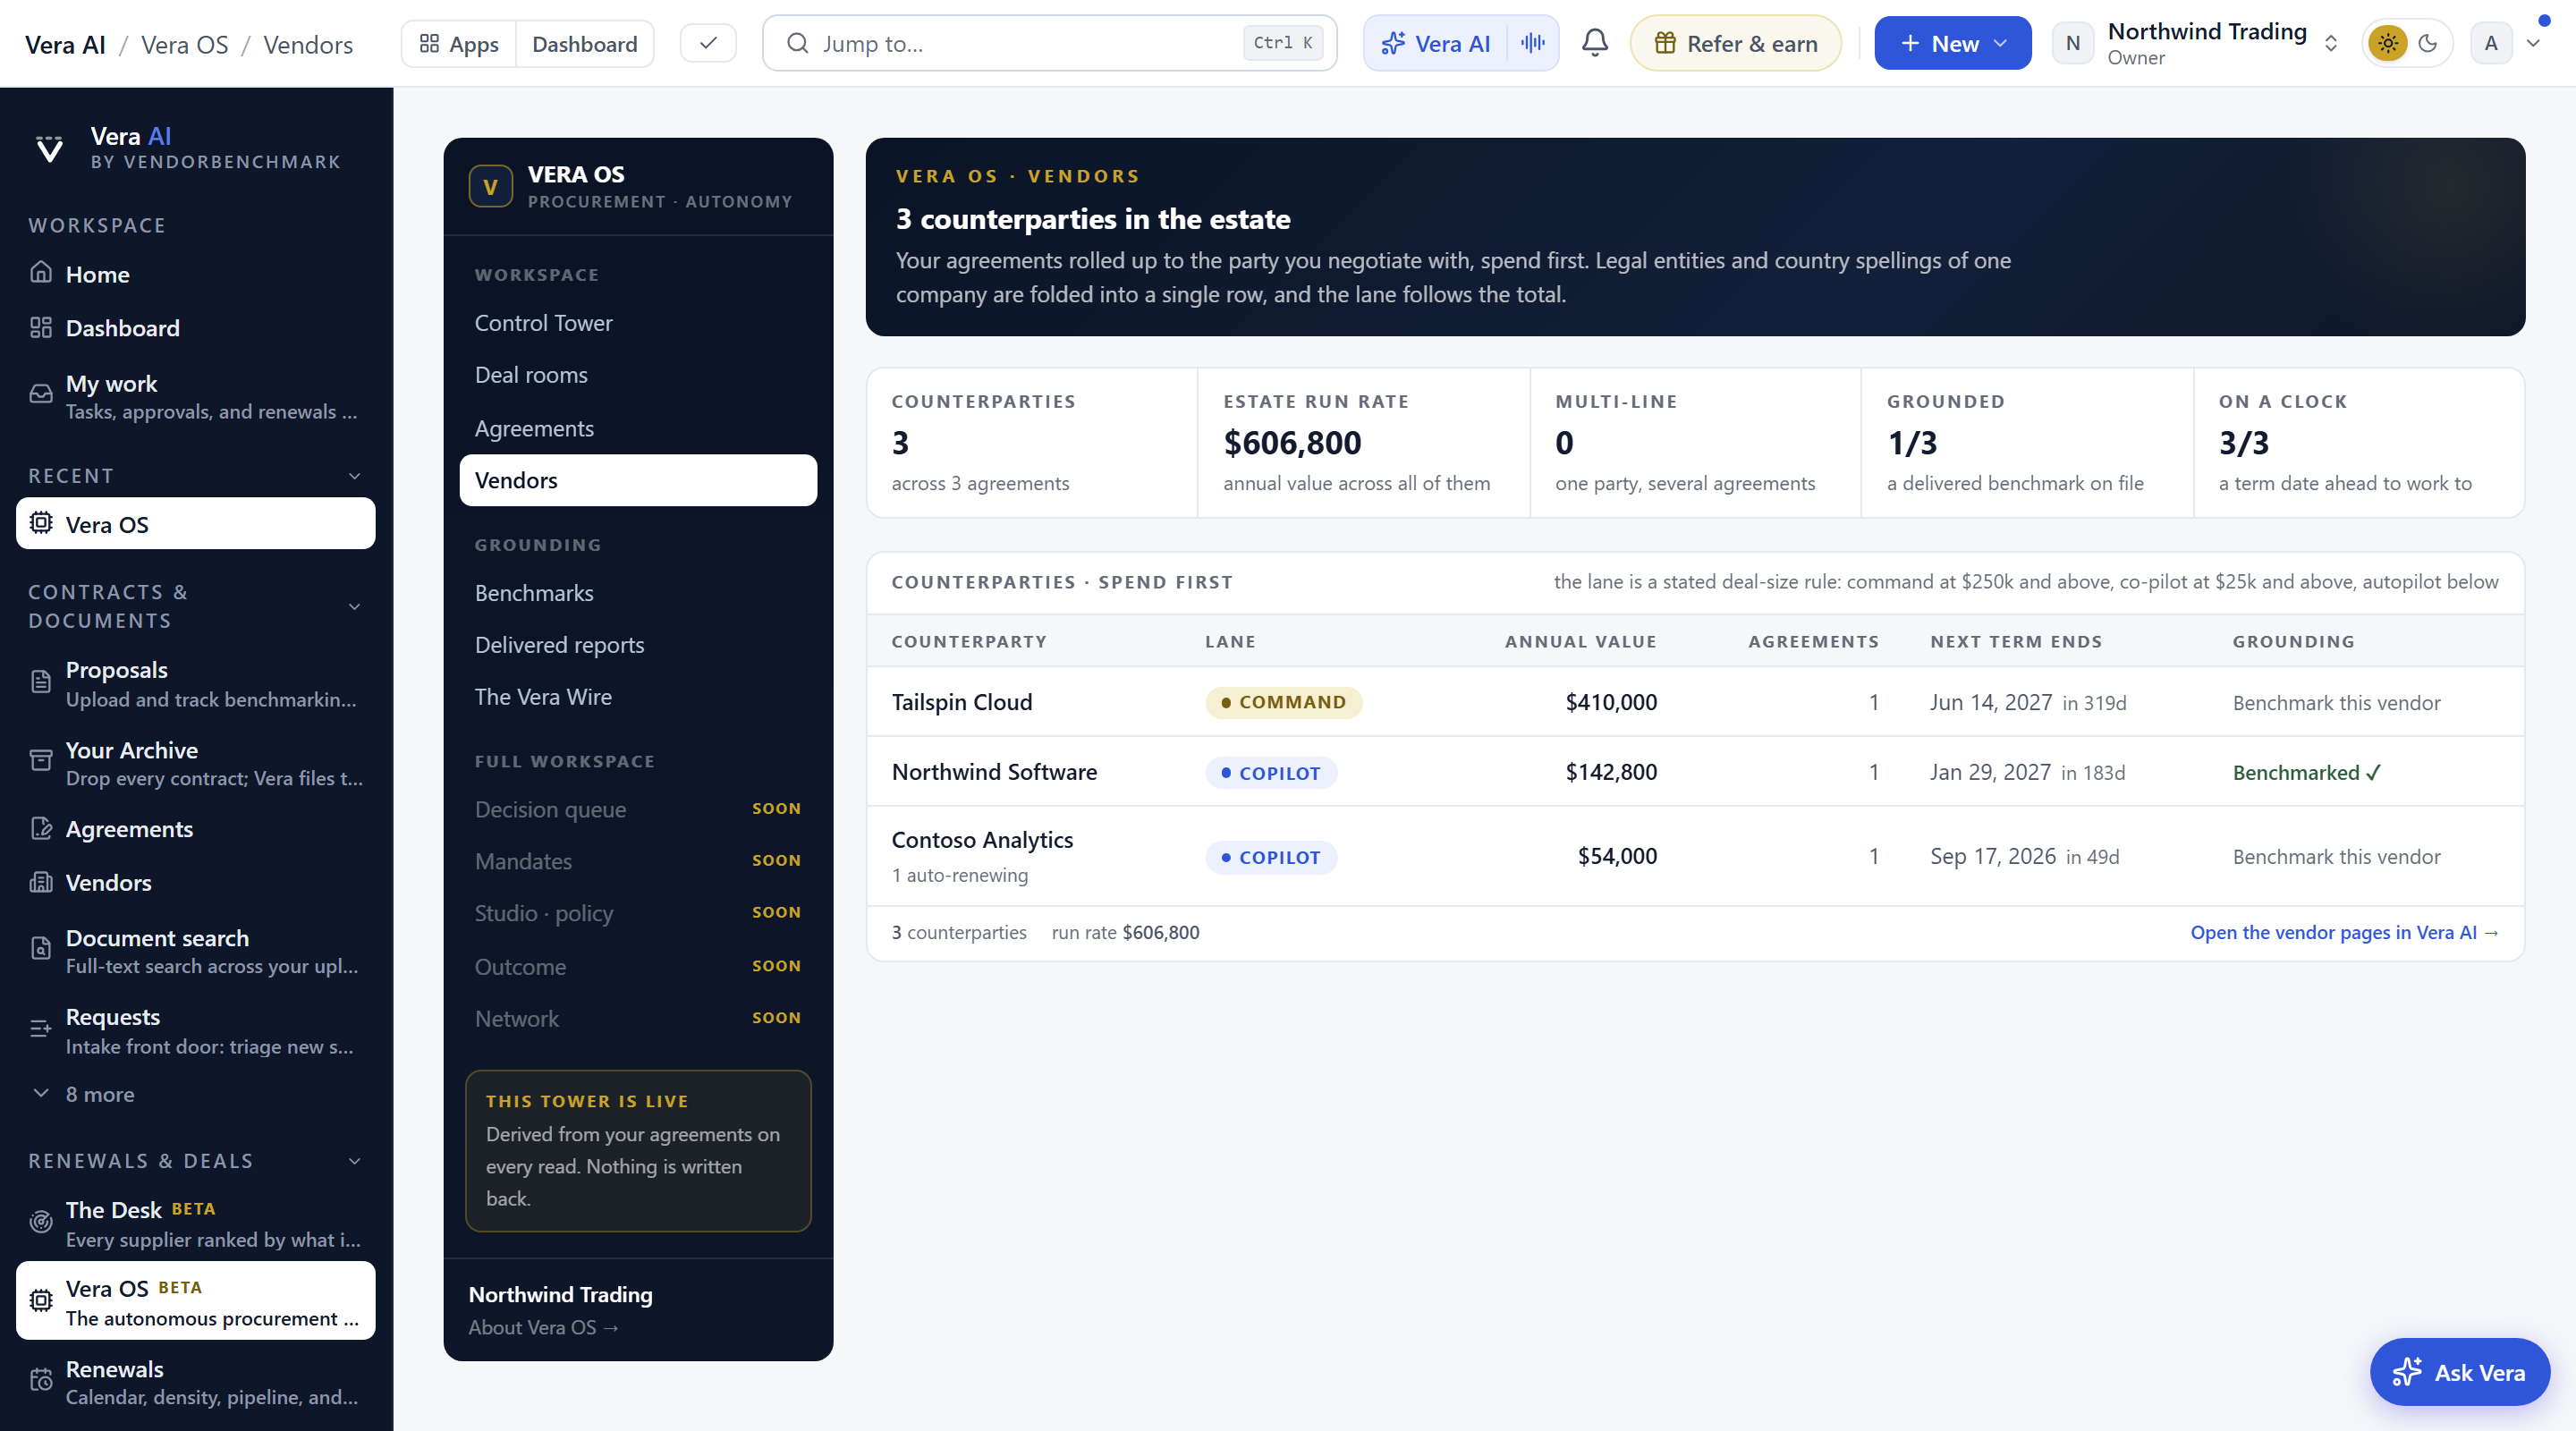Click the Dashboard button in top bar
The width and height of the screenshot is (2576, 1431).
(x=585, y=43)
